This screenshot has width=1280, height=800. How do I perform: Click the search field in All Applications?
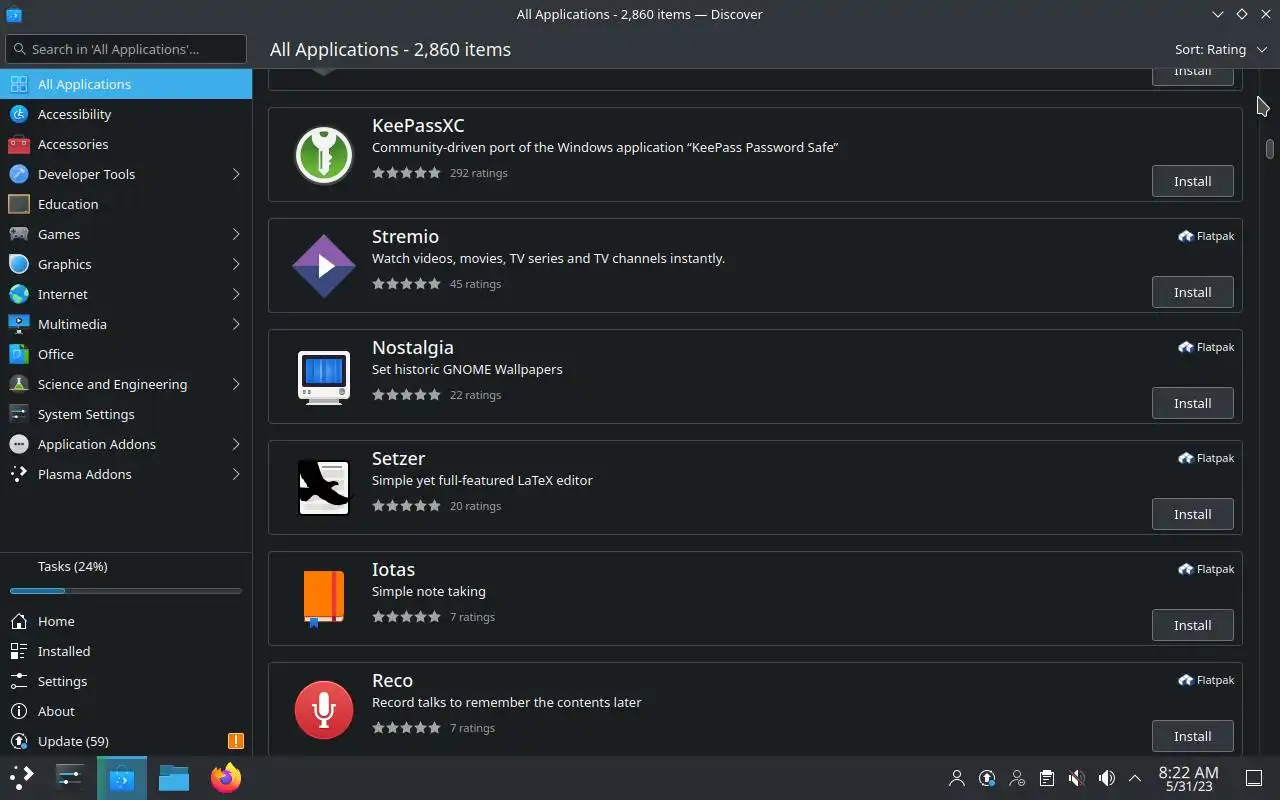coord(126,49)
